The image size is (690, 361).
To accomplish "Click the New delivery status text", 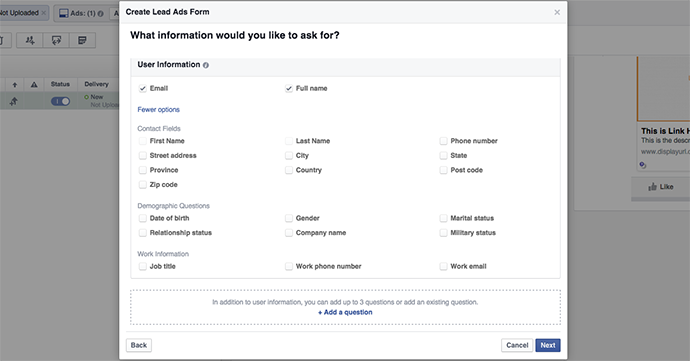I will coord(97,97).
